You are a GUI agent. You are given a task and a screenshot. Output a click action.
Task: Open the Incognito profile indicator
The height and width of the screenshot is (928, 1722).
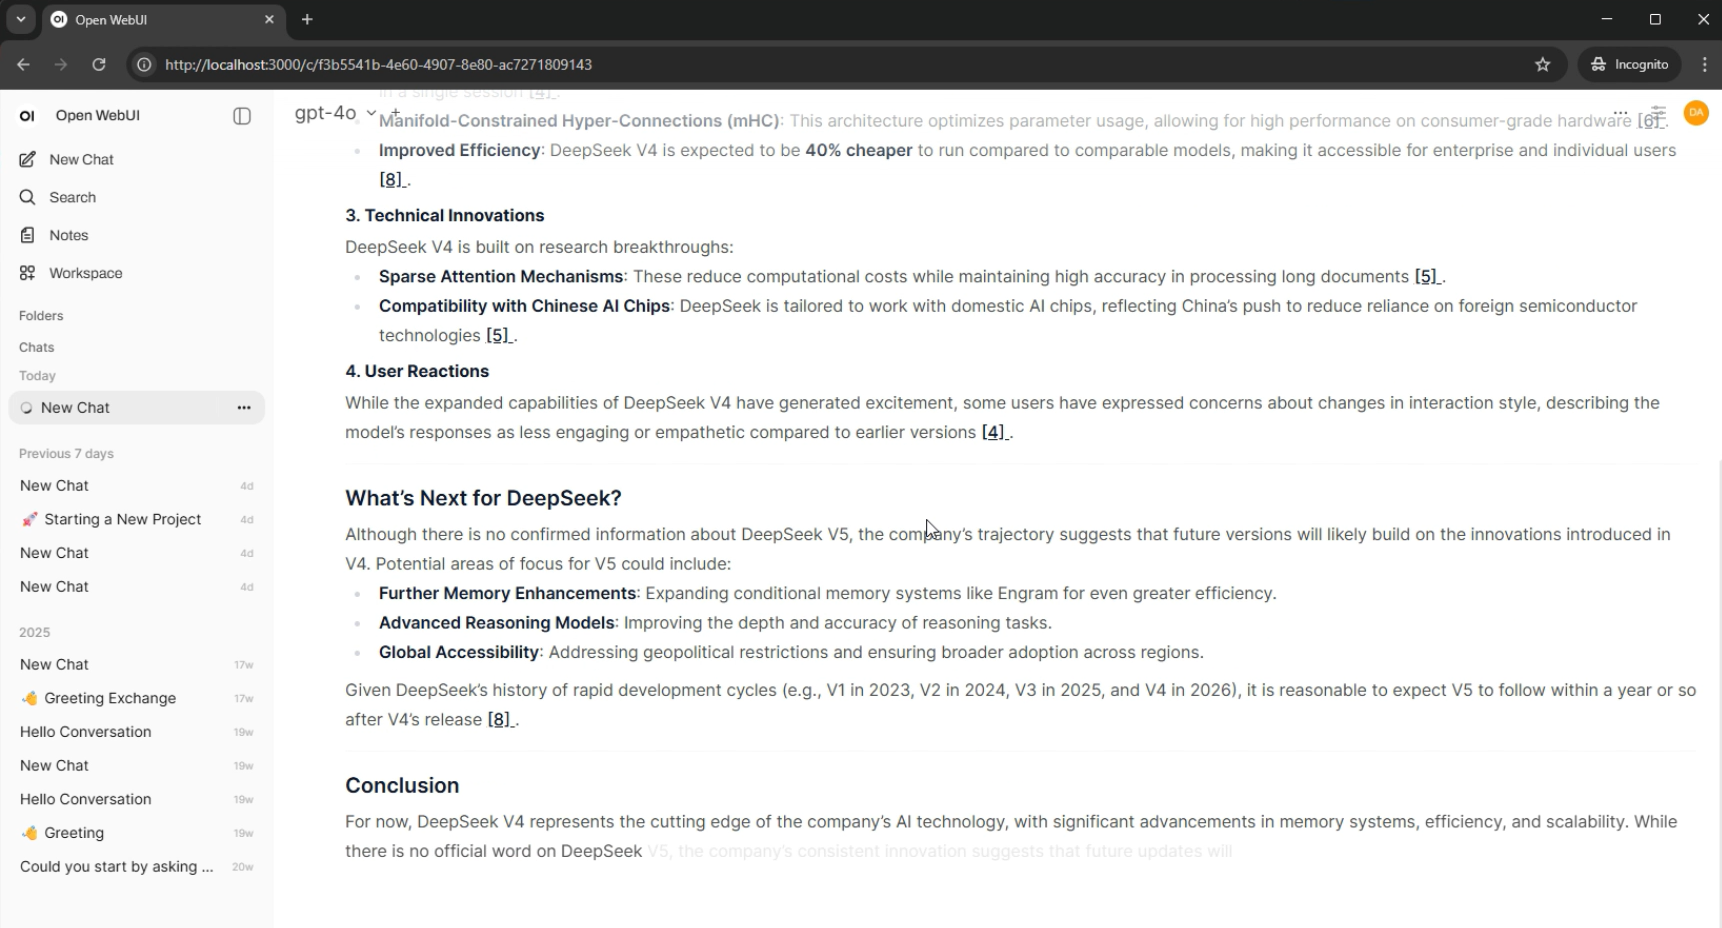[1629, 64]
